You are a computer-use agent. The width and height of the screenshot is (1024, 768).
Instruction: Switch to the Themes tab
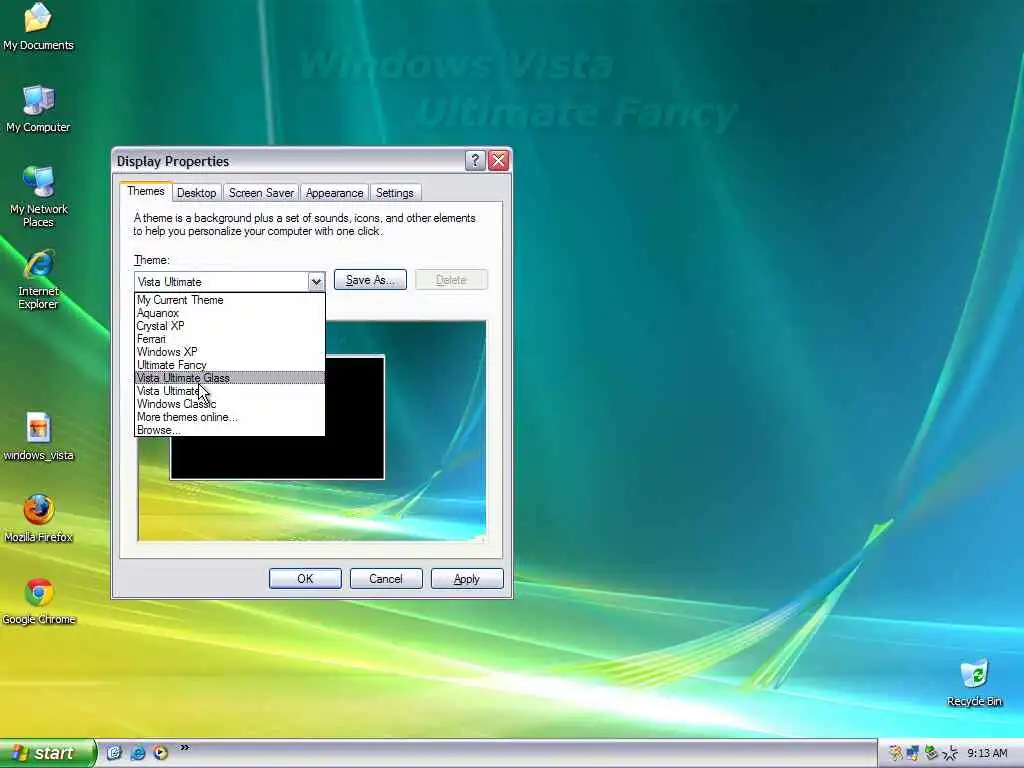point(146,191)
